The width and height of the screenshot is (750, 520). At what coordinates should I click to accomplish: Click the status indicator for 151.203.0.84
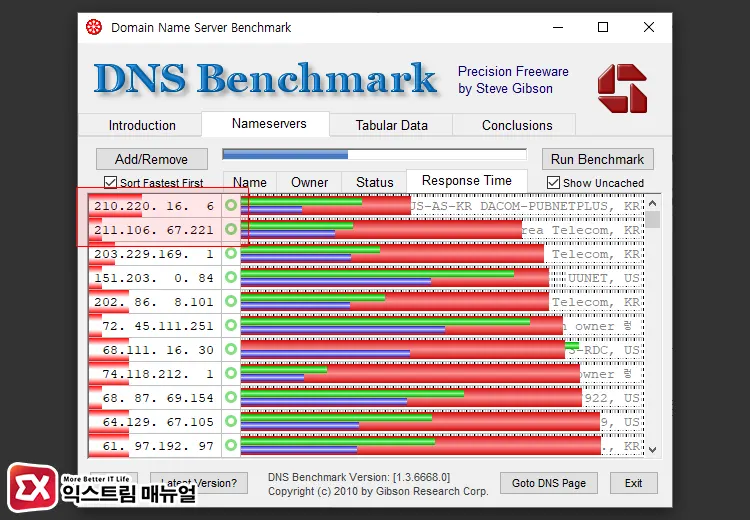[x=231, y=278]
